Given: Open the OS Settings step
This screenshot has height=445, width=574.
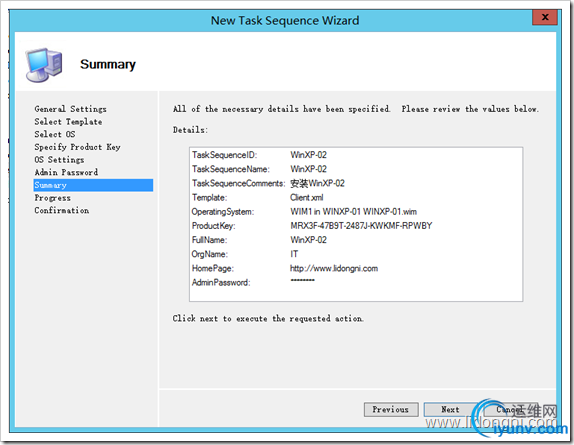Looking at the screenshot, I should tap(59, 160).
